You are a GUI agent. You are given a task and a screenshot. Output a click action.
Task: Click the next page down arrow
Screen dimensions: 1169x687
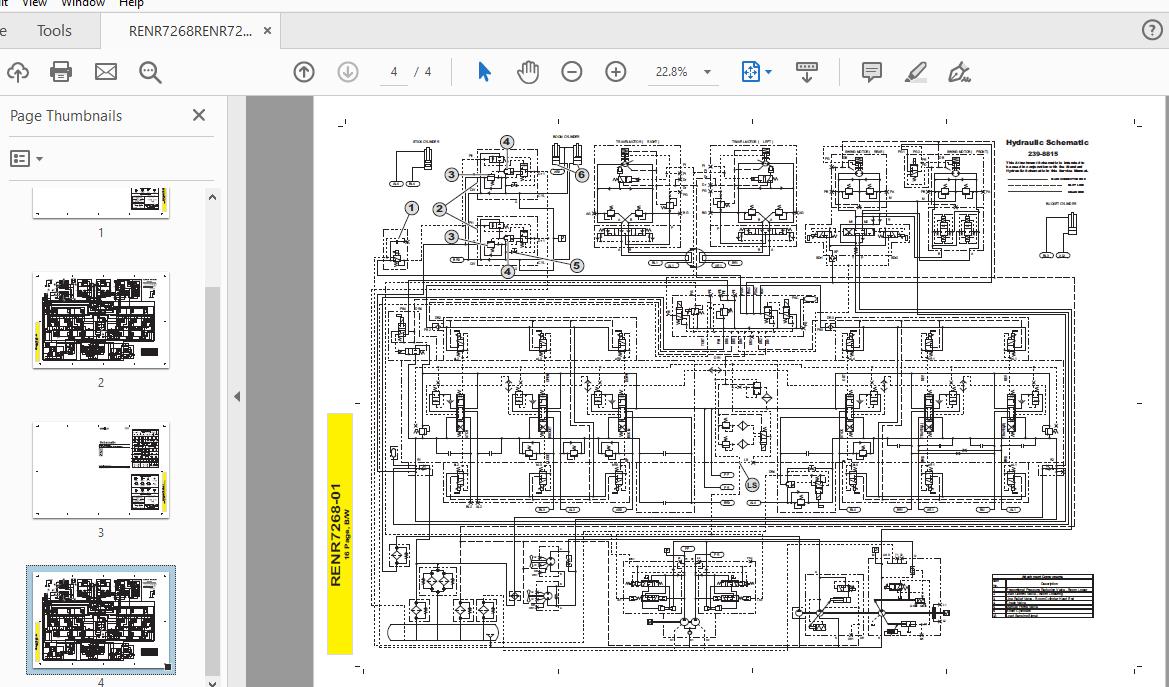click(347, 72)
